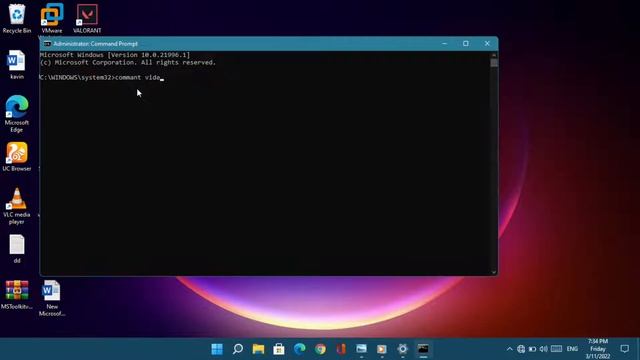Viewport: 640px width, 360px height.
Task: Open volume control in system tray
Action: (544, 349)
